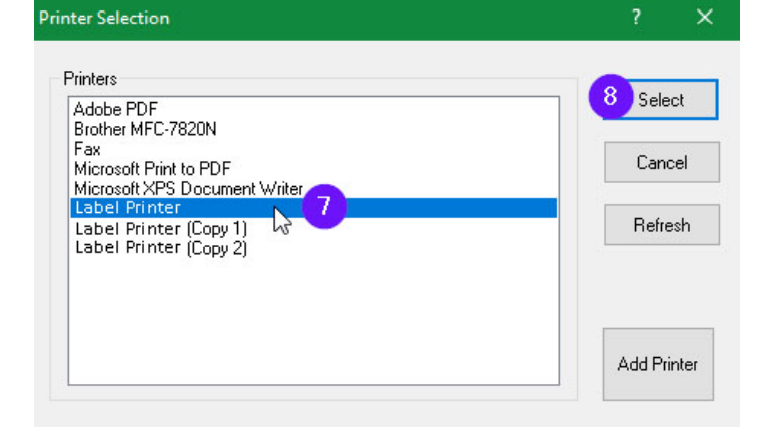Pick the Brother MFC-7820N printer
Image resolution: width=773 pixels, height=432 pixels.
[x=145, y=129]
